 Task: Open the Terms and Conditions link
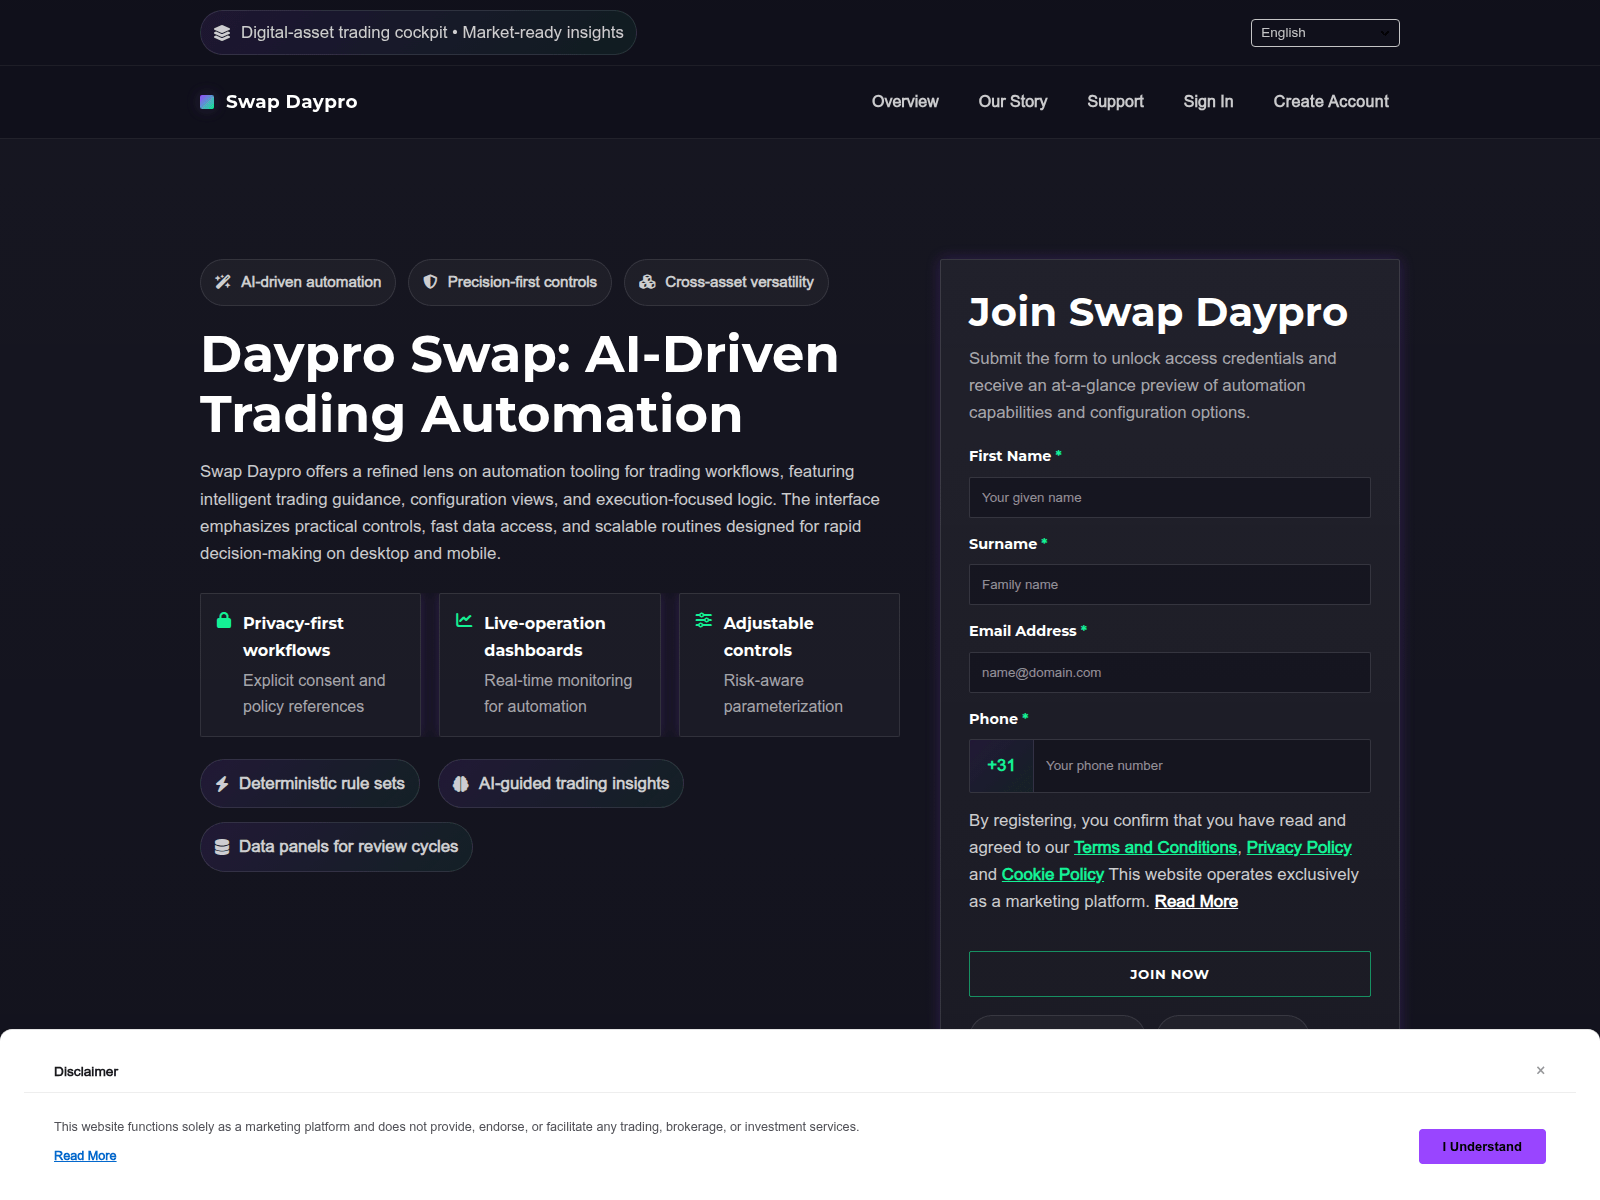(x=1155, y=847)
